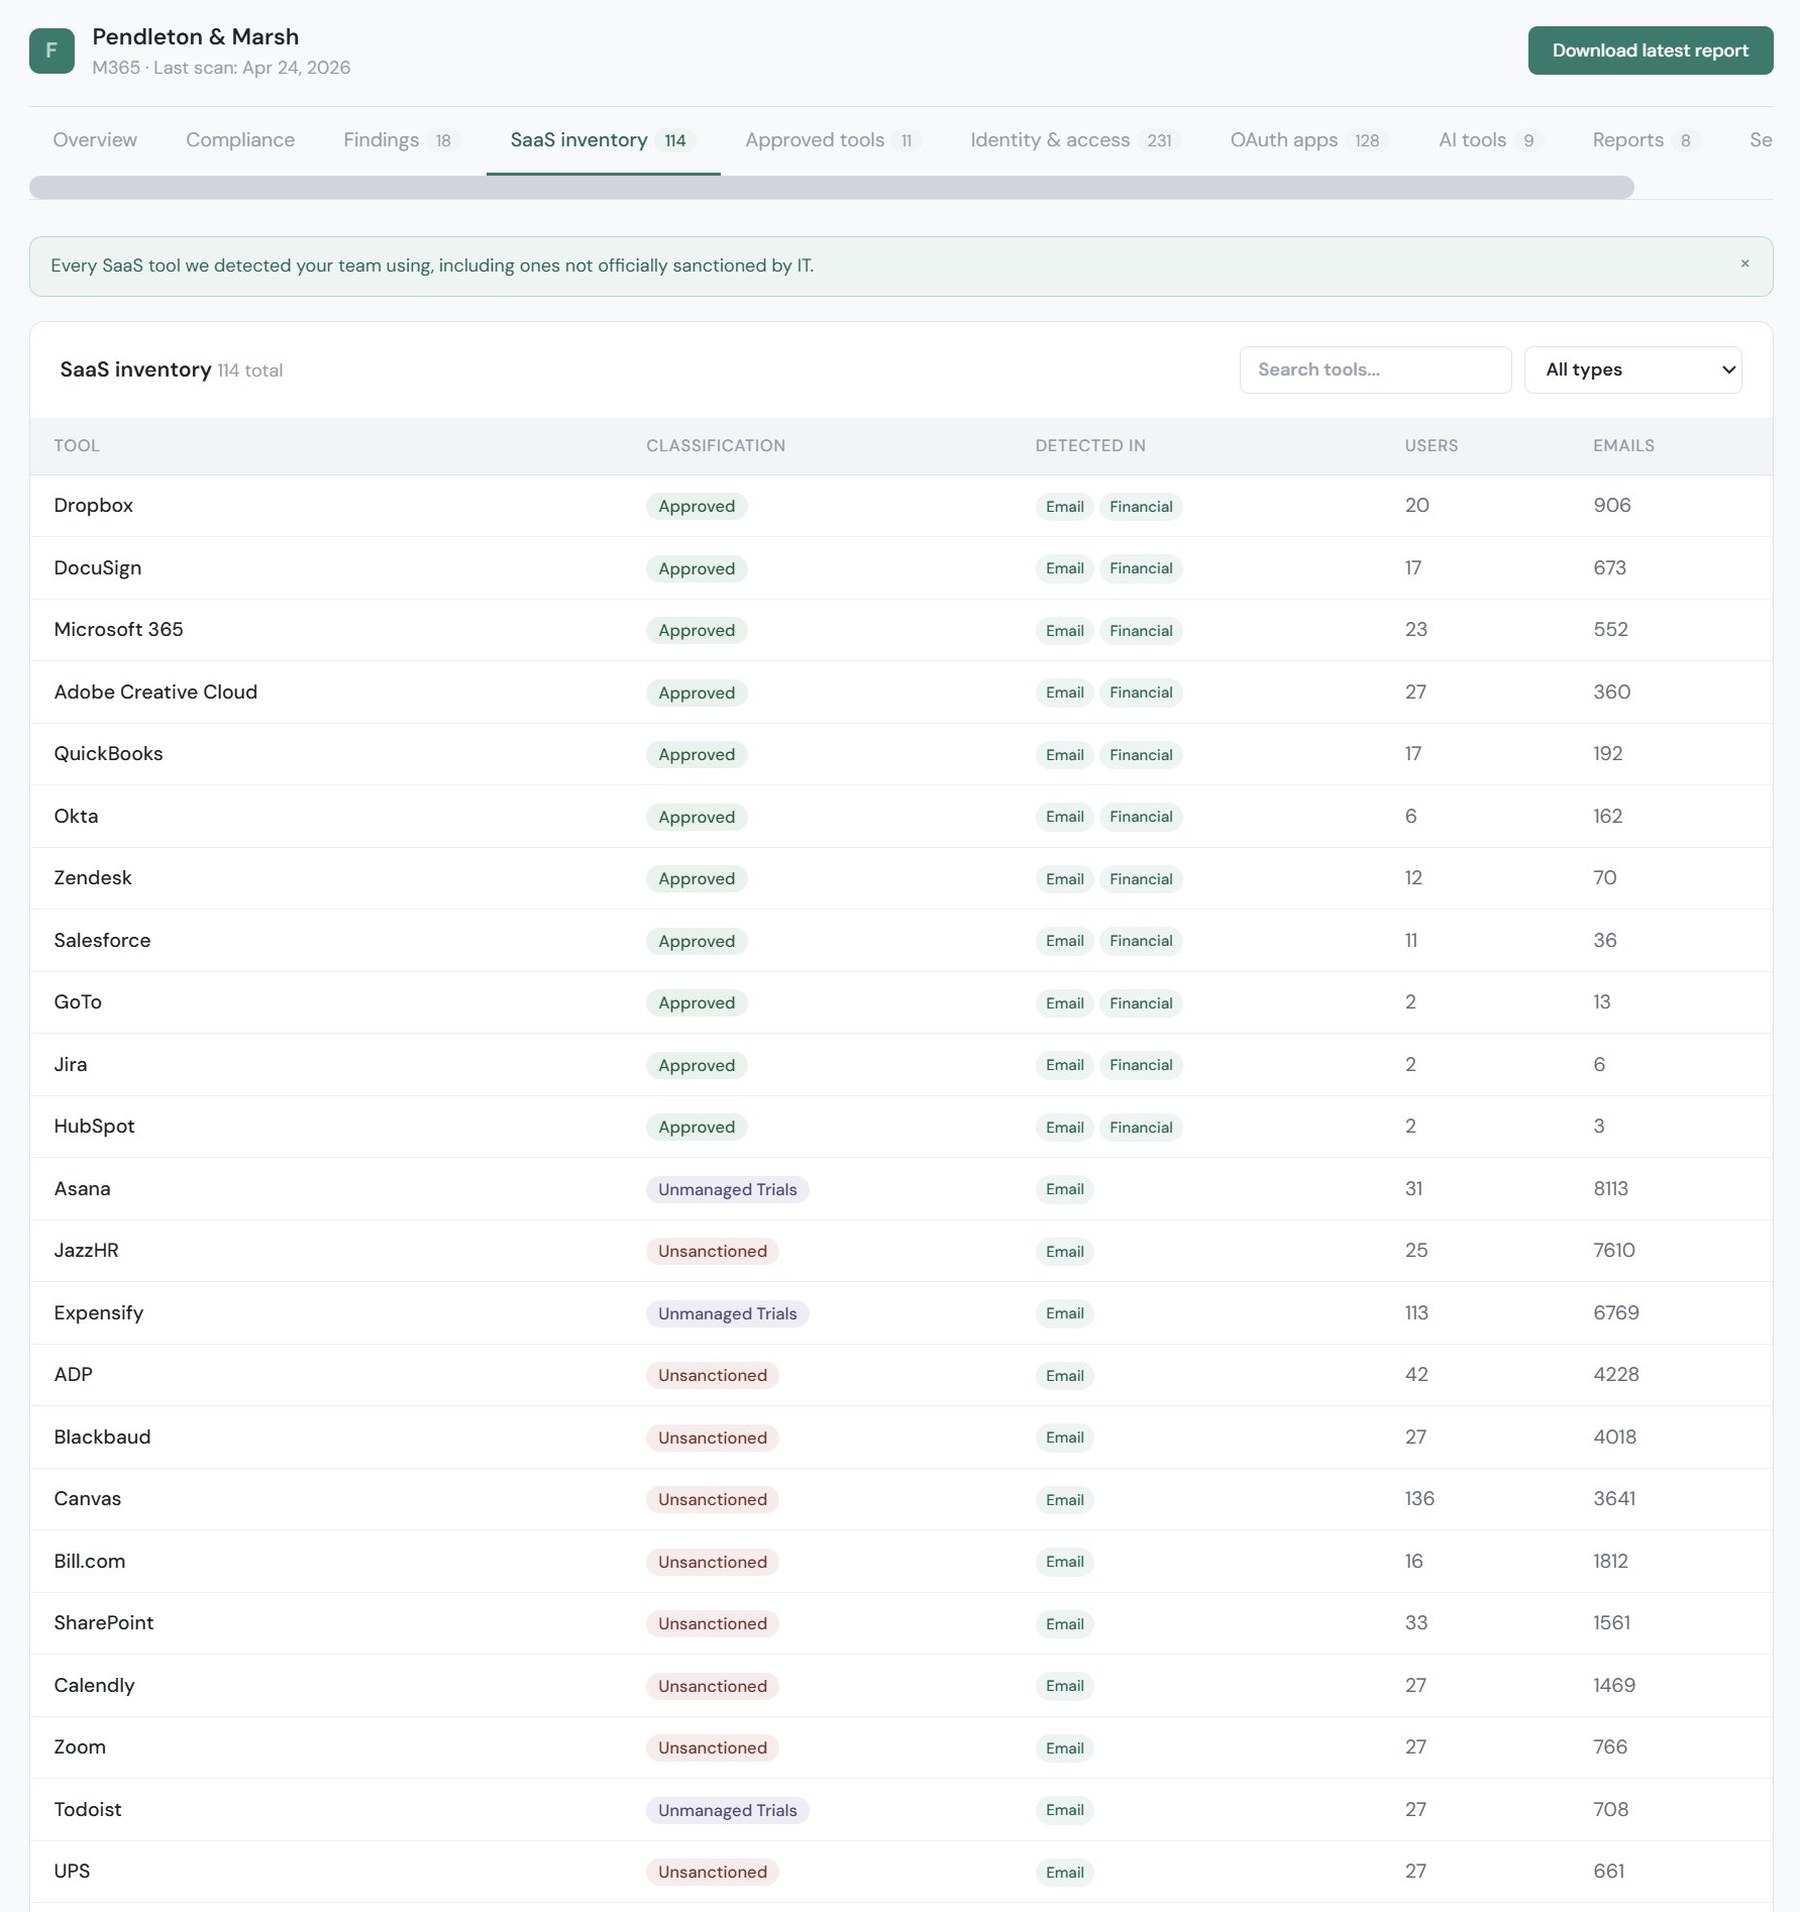Select the QuickBooks Email tag
This screenshot has height=1912, width=1800.
click(x=1064, y=755)
